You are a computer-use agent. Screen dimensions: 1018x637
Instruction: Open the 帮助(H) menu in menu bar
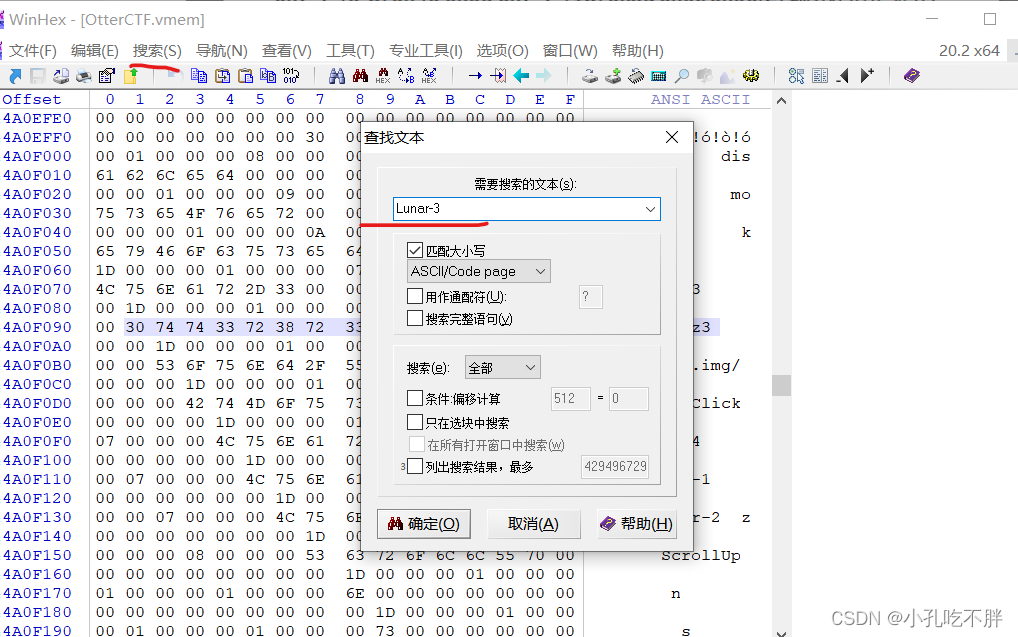click(x=638, y=51)
